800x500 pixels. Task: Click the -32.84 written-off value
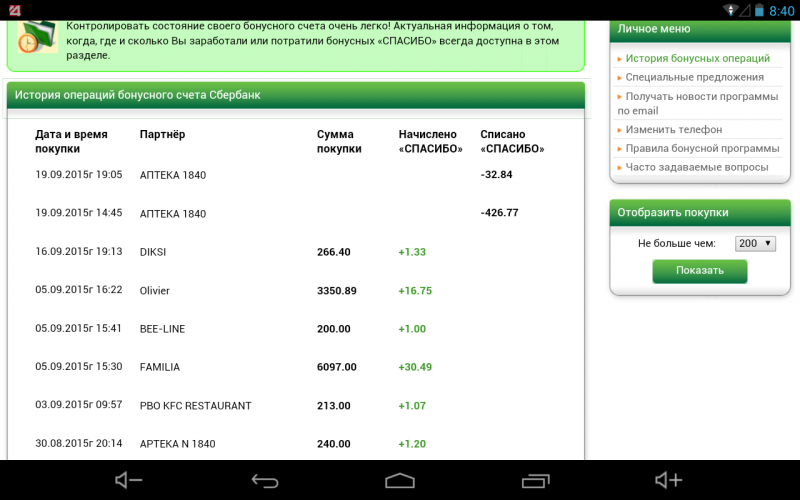tap(496, 174)
